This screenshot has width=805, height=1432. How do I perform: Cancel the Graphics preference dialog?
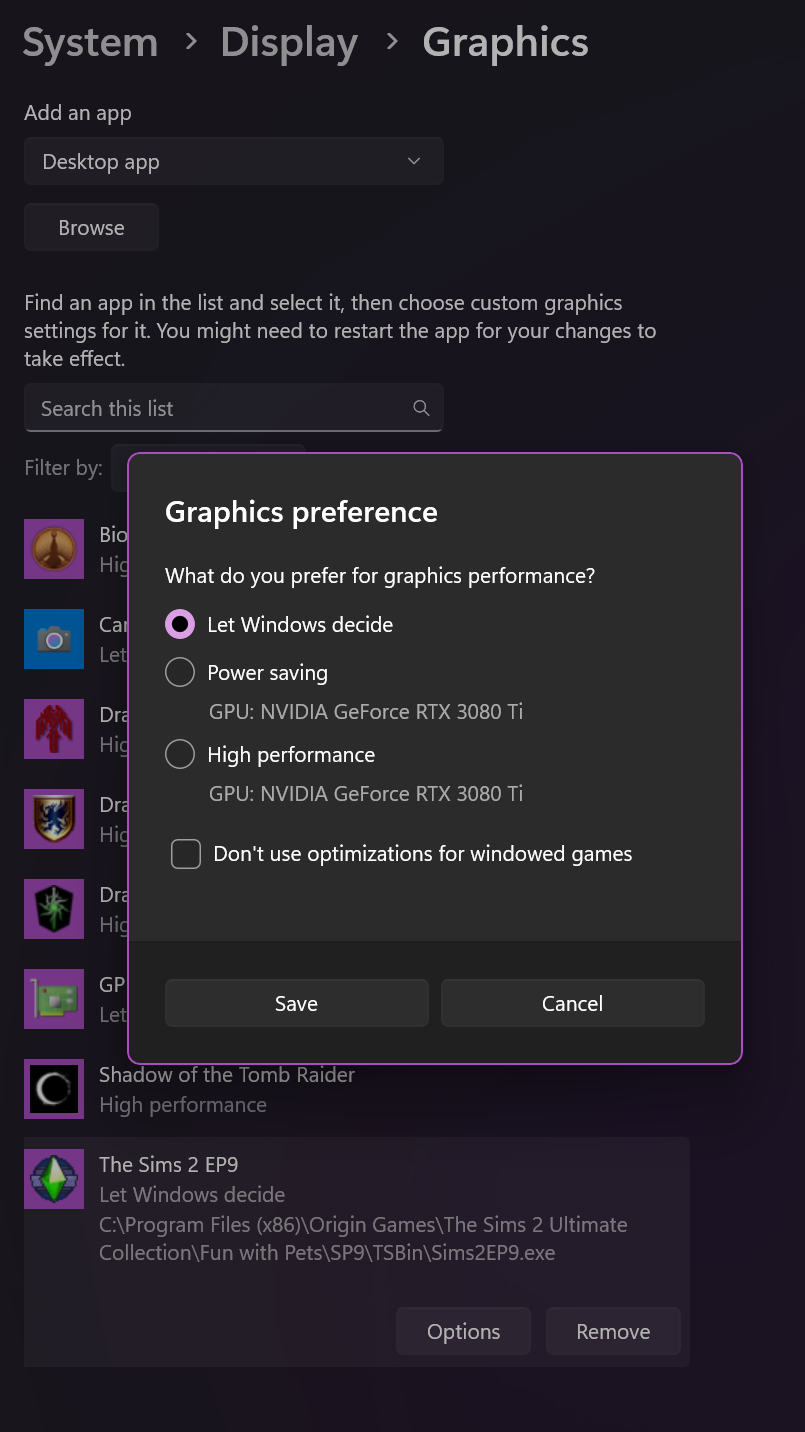(x=572, y=1003)
